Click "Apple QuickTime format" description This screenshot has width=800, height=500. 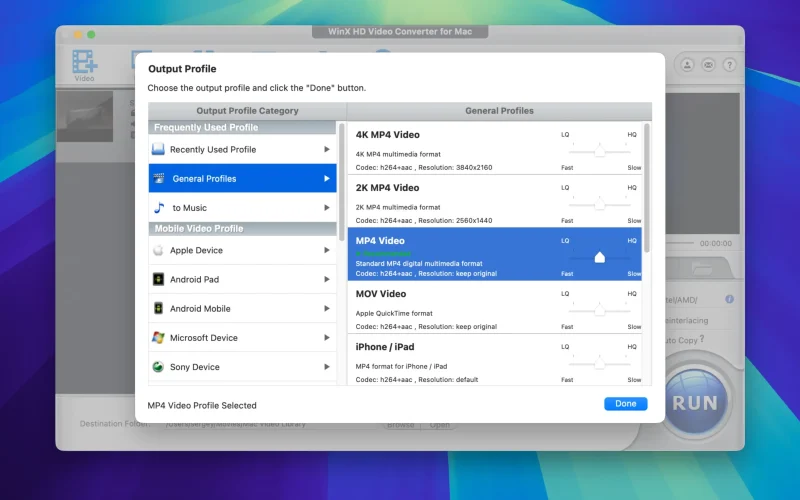(394, 313)
